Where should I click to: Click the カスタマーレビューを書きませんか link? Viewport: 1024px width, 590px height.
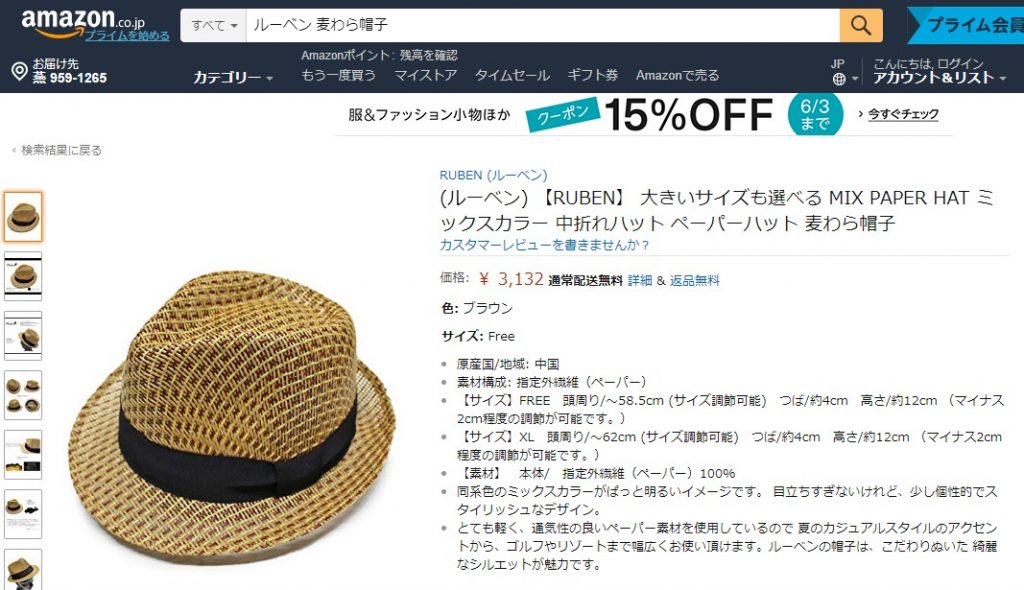pyautogui.click(x=544, y=245)
